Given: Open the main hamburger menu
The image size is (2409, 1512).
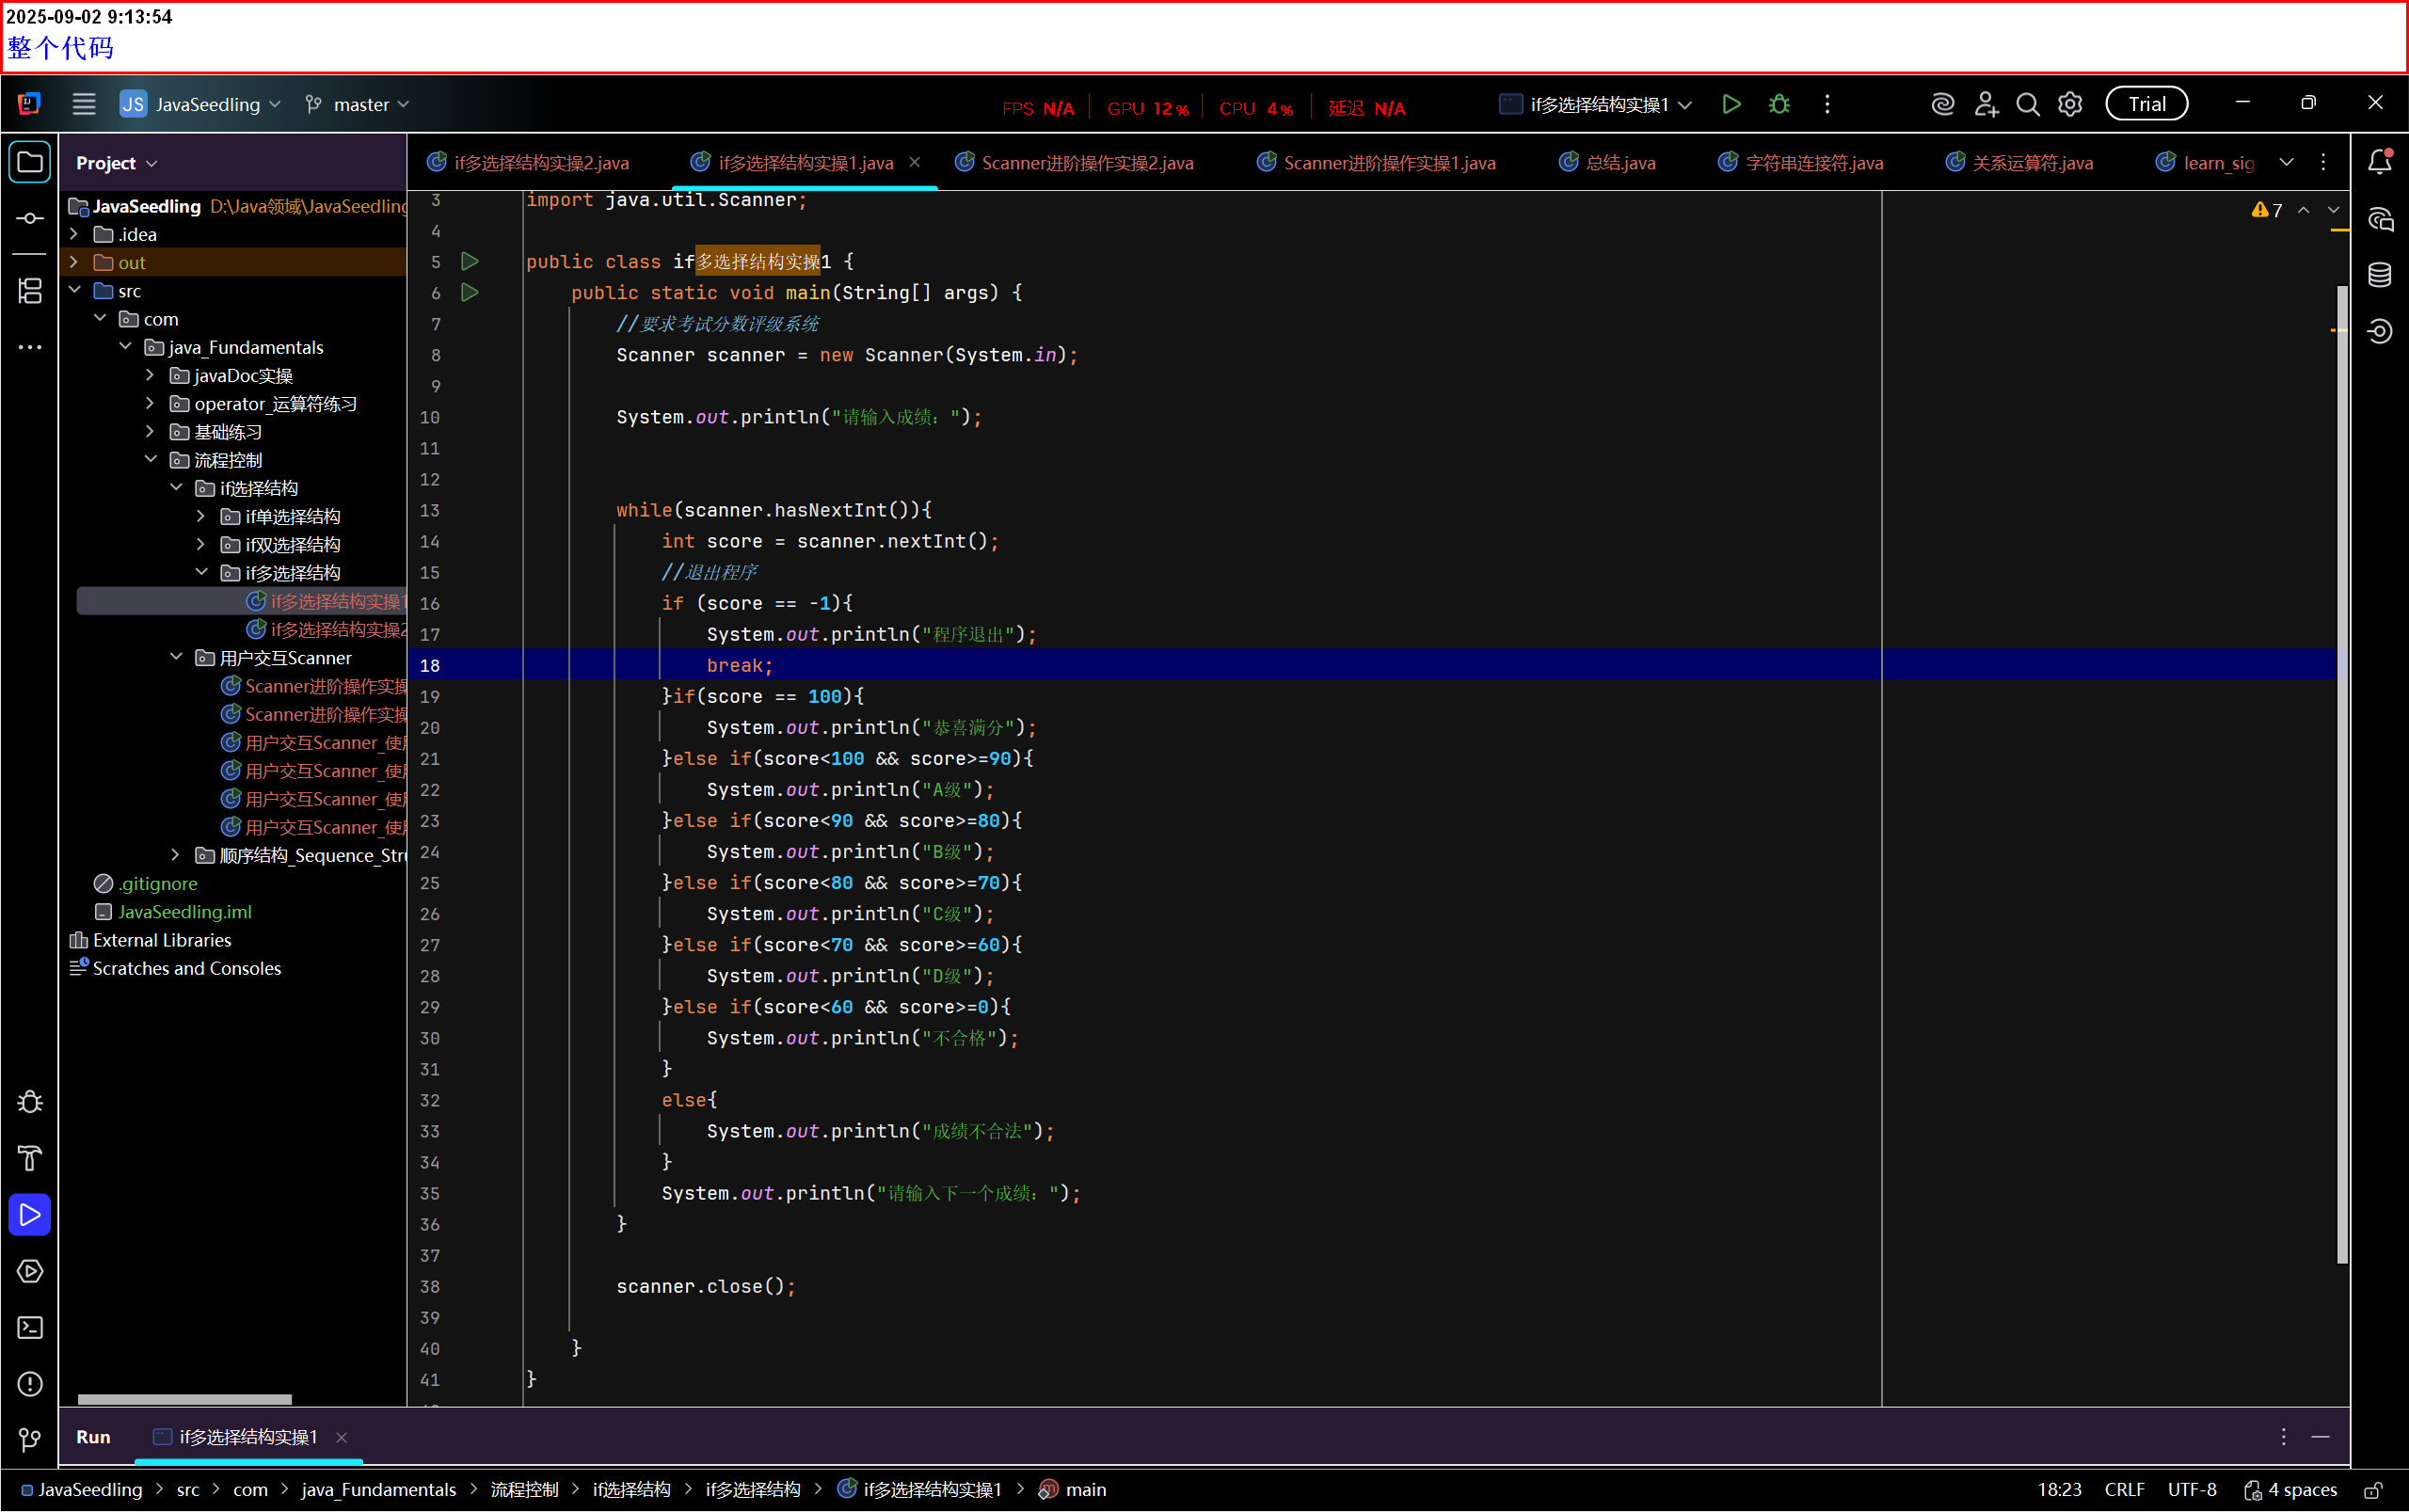Looking at the screenshot, I should (84, 104).
